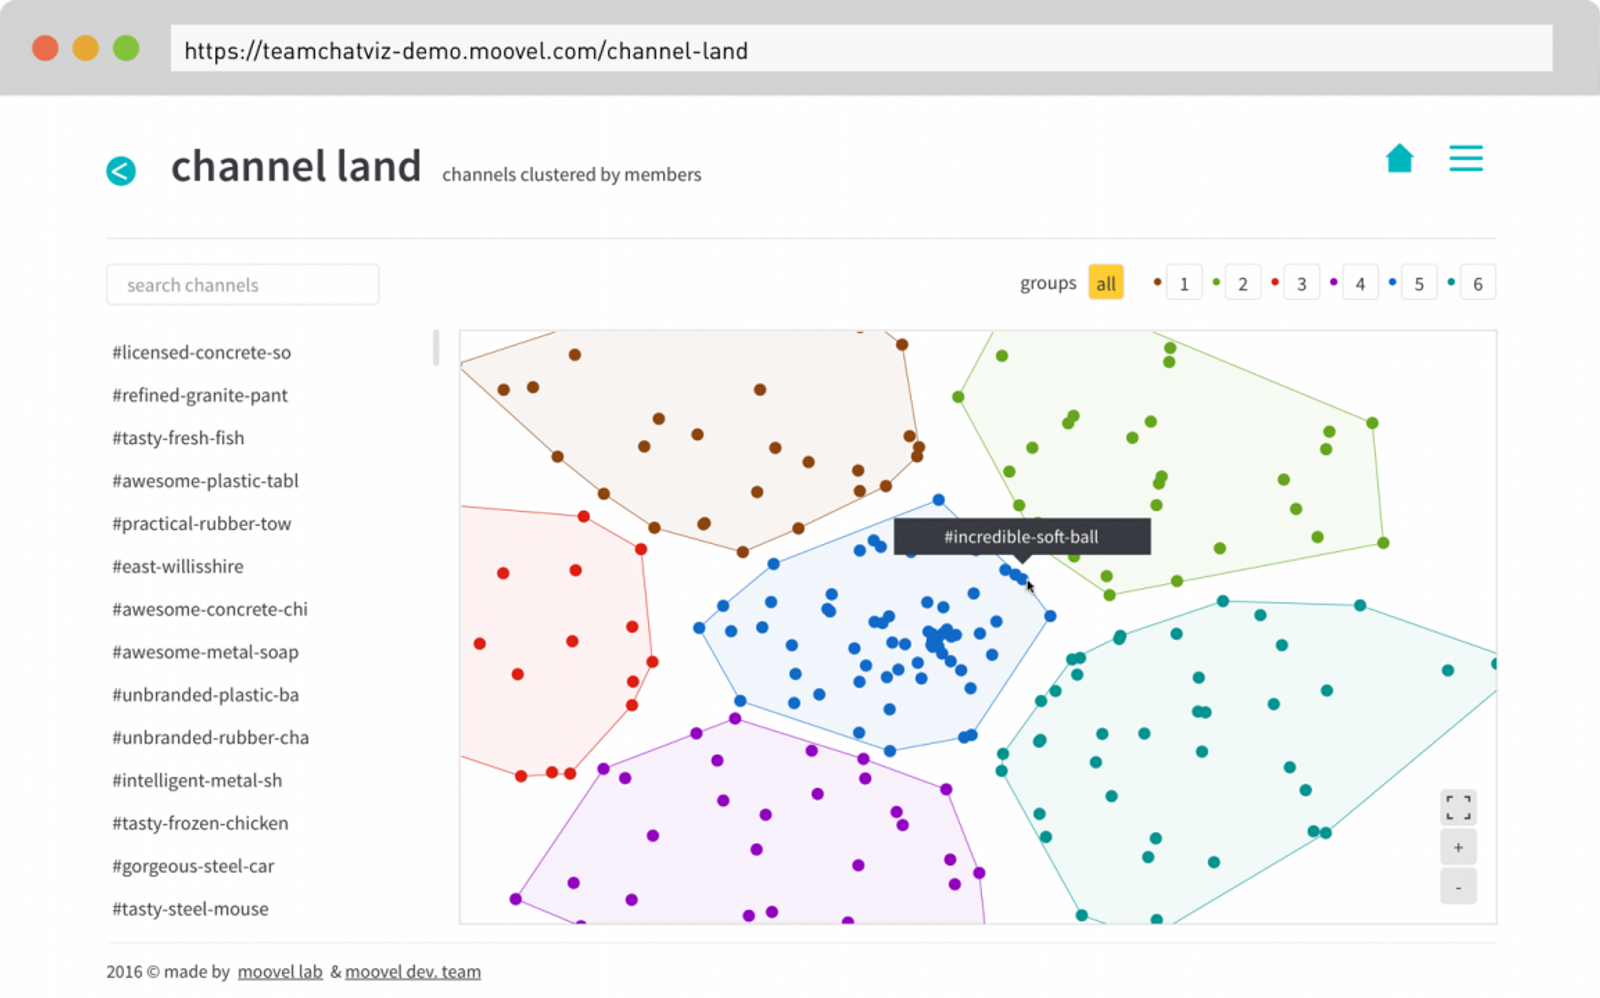
Task: Open the hamburger menu
Action: click(1465, 158)
